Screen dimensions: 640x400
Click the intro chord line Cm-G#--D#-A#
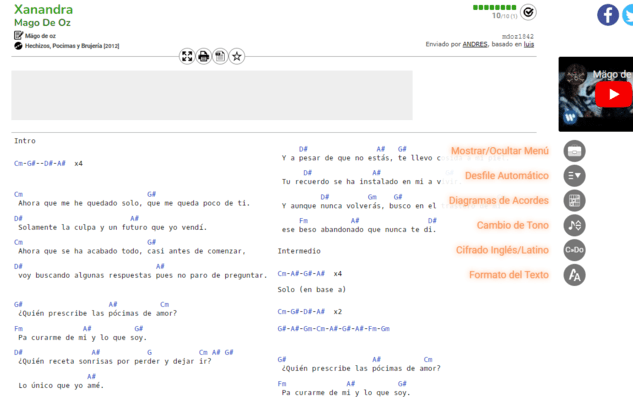[40, 163]
